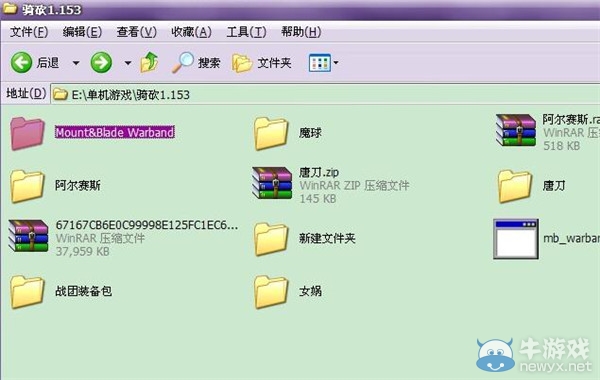Click the WinRAR ZIP 压缩文件 type text
This screenshot has width=600, height=380.
coord(354,186)
